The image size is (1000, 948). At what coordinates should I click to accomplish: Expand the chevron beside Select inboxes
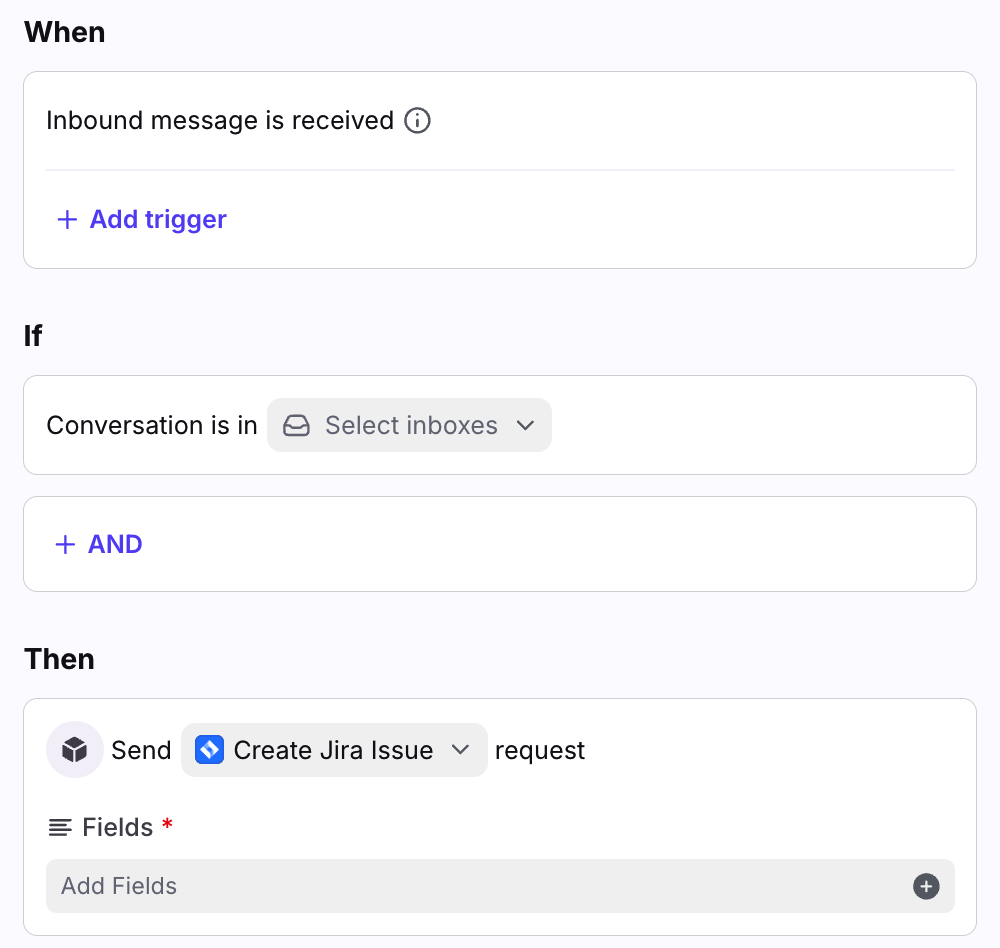[526, 426]
